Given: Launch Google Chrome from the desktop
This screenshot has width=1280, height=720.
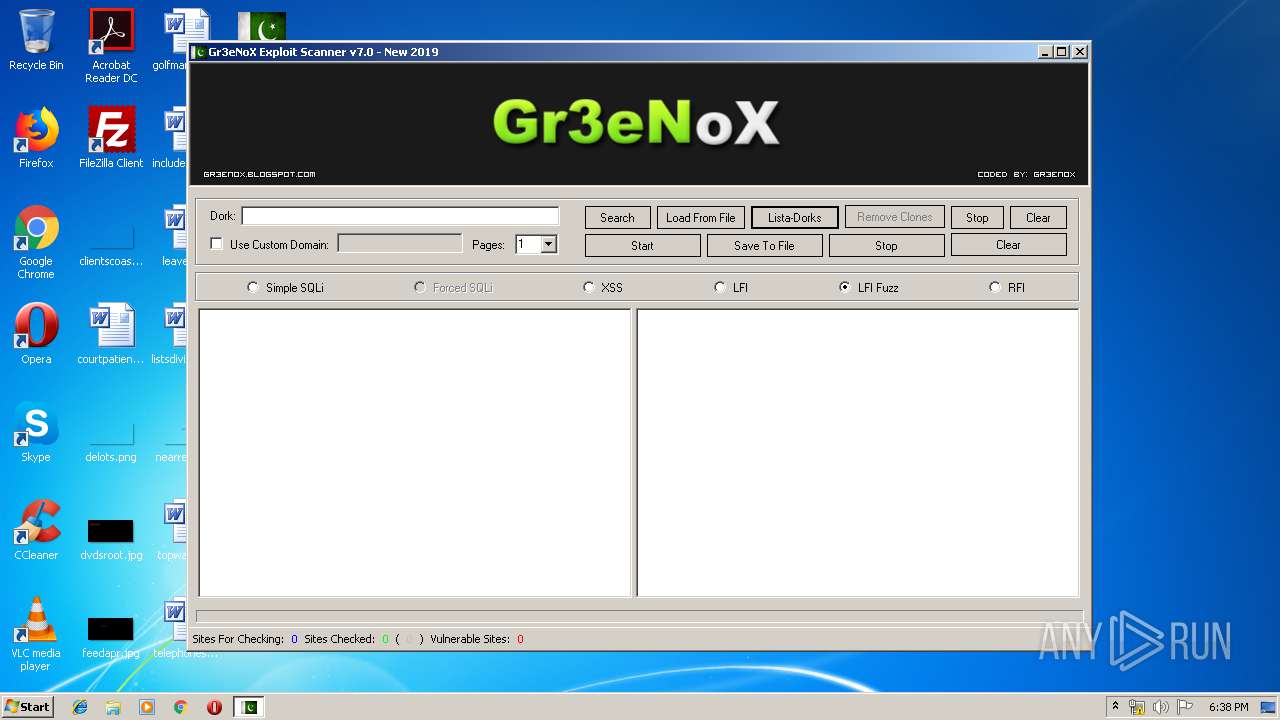Looking at the screenshot, I should pyautogui.click(x=36, y=243).
